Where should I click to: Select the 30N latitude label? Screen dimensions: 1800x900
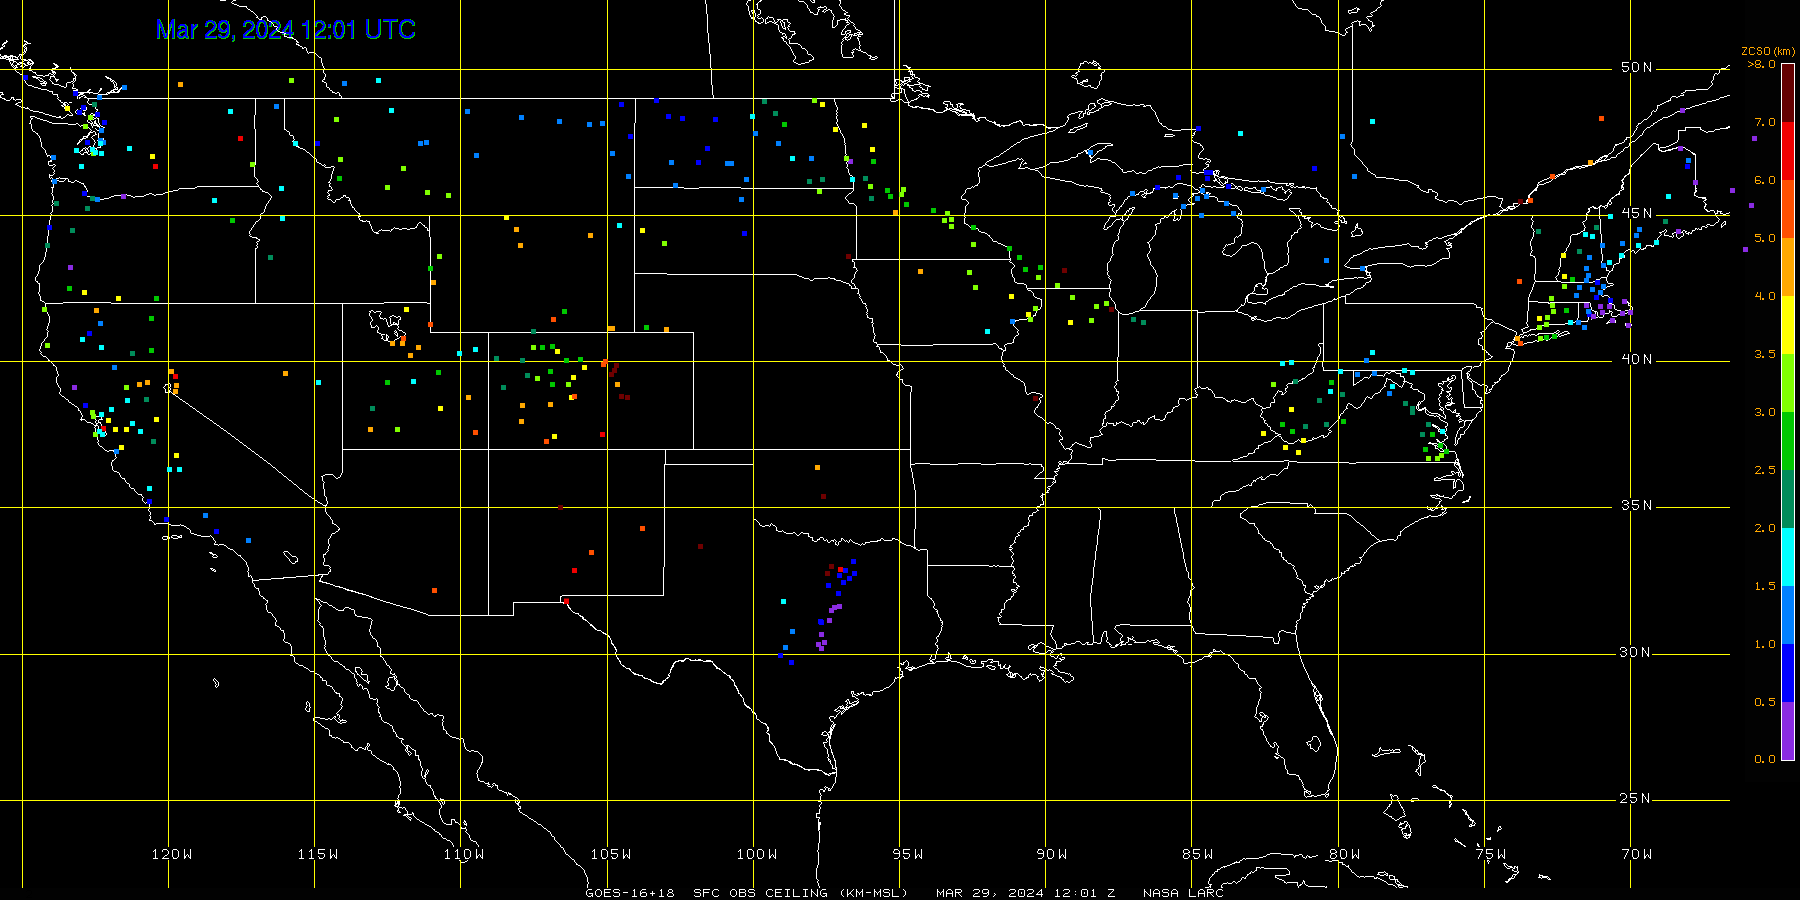pos(1636,653)
